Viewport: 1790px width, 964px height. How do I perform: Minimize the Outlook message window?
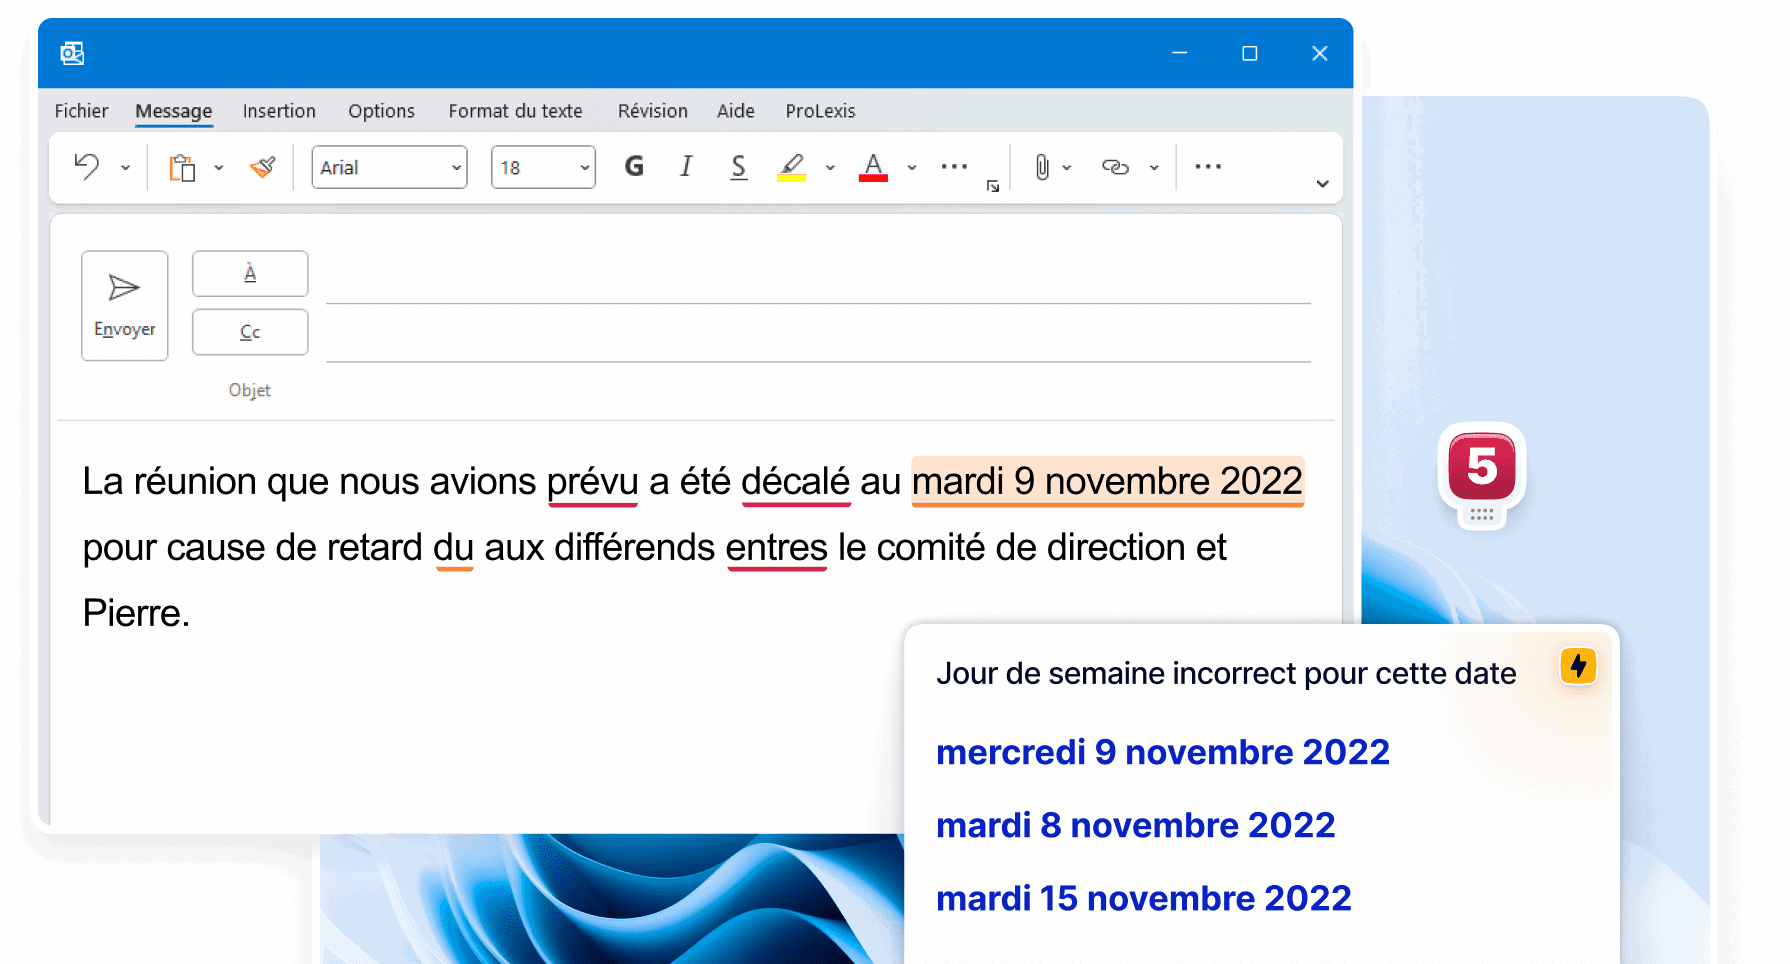1180,53
